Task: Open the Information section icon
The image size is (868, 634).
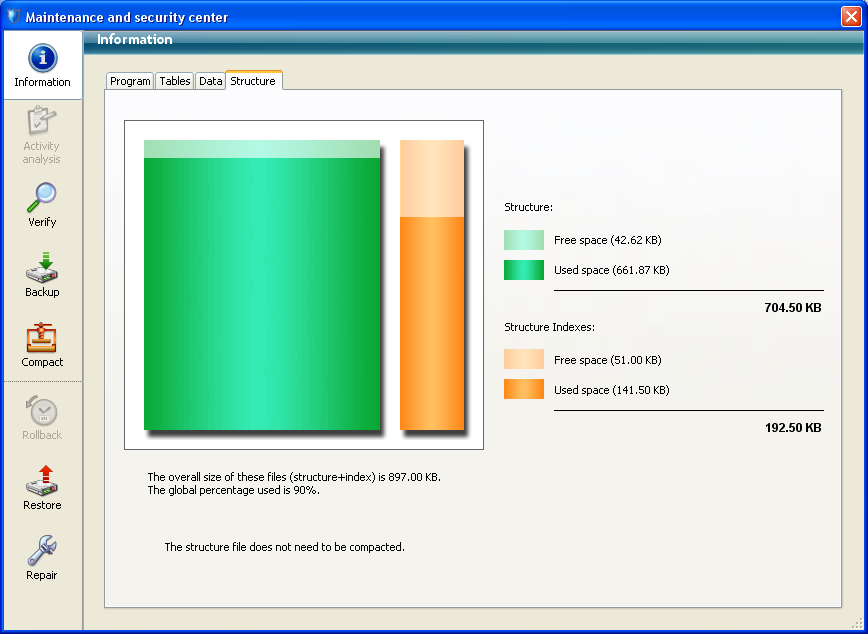Action: [42, 59]
